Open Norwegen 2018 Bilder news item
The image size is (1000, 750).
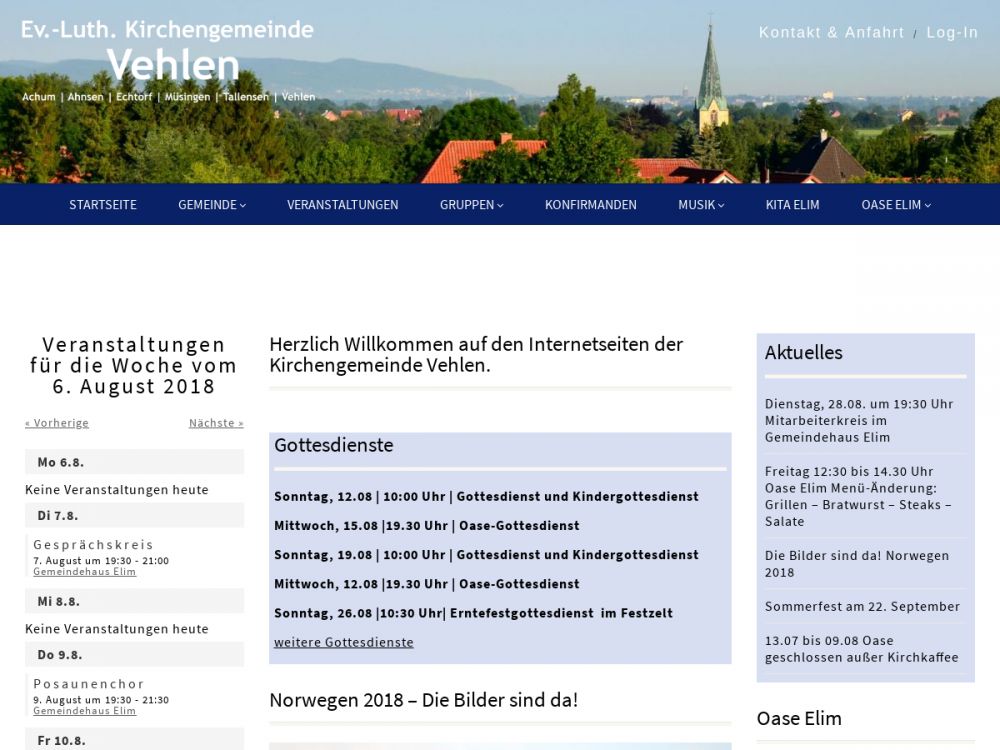coord(856,564)
